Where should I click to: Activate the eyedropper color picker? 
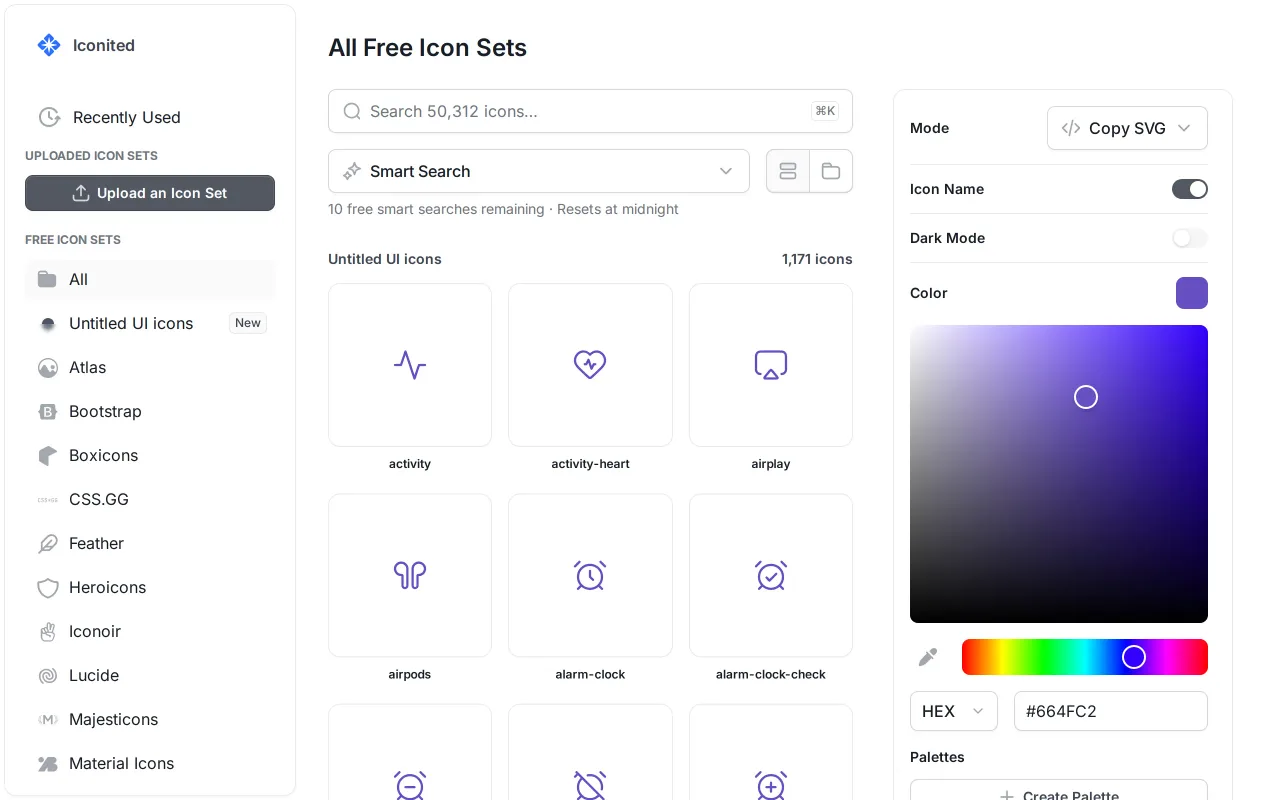[928, 657]
